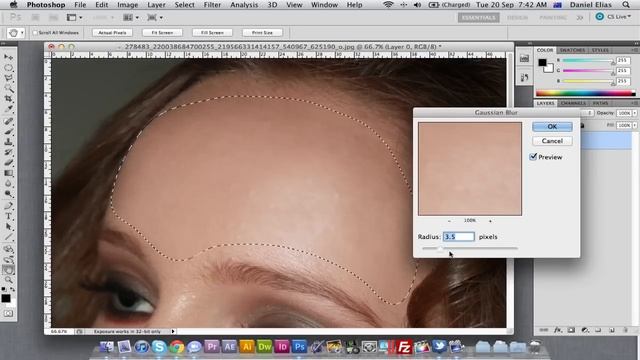The height and width of the screenshot is (360, 640).
Task: Open Spotlight search magnifier icon
Action: coord(626,5)
